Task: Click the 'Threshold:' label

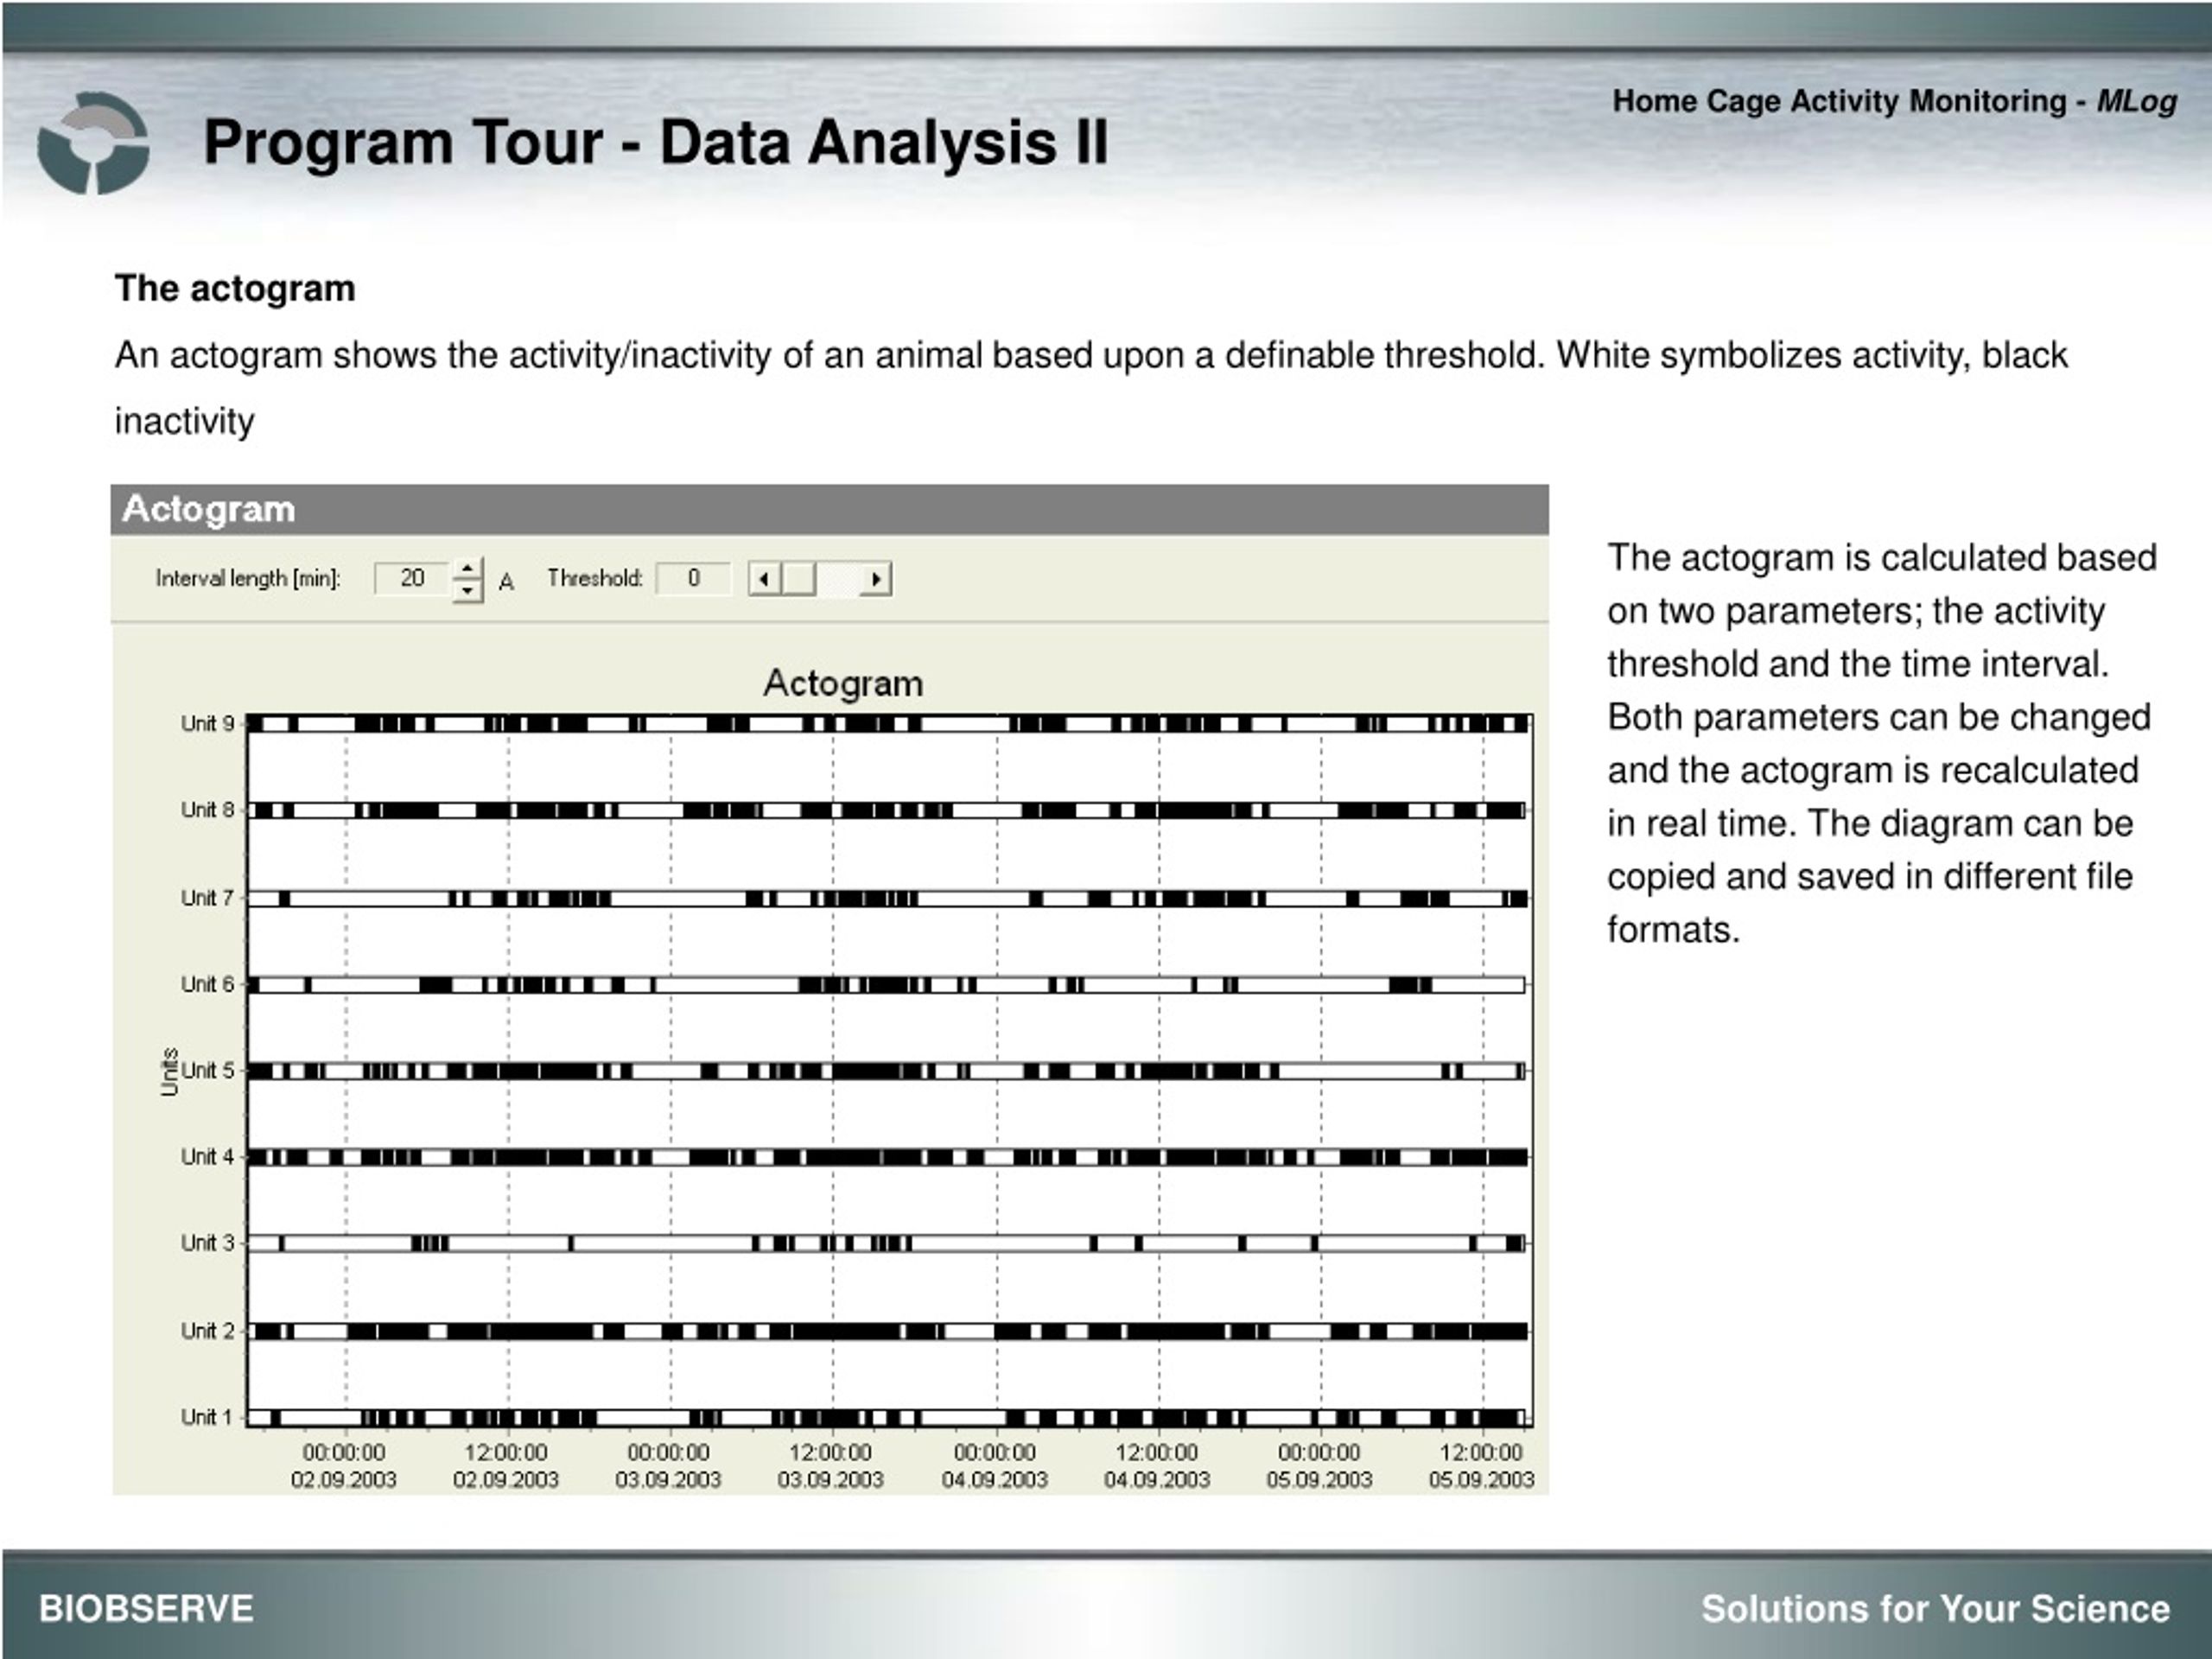Action: click(595, 578)
